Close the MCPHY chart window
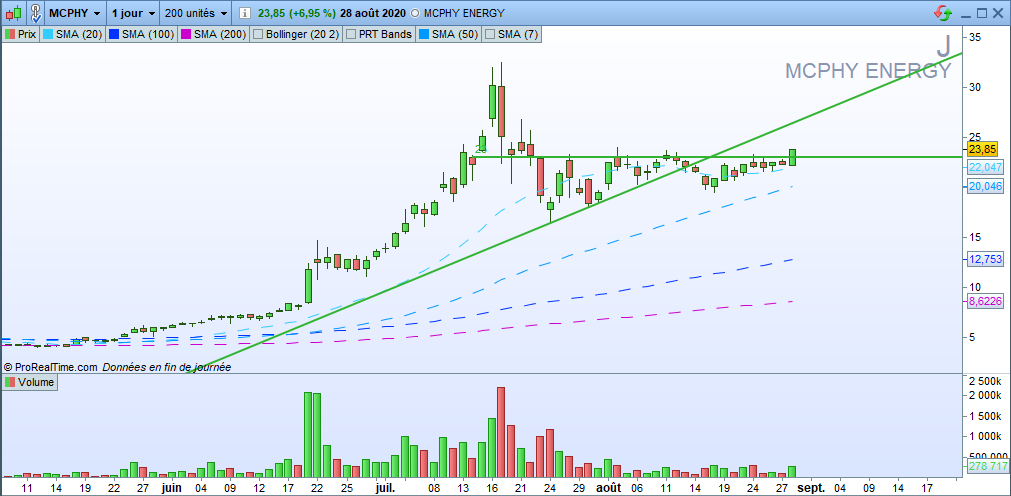 tap(998, 14)
